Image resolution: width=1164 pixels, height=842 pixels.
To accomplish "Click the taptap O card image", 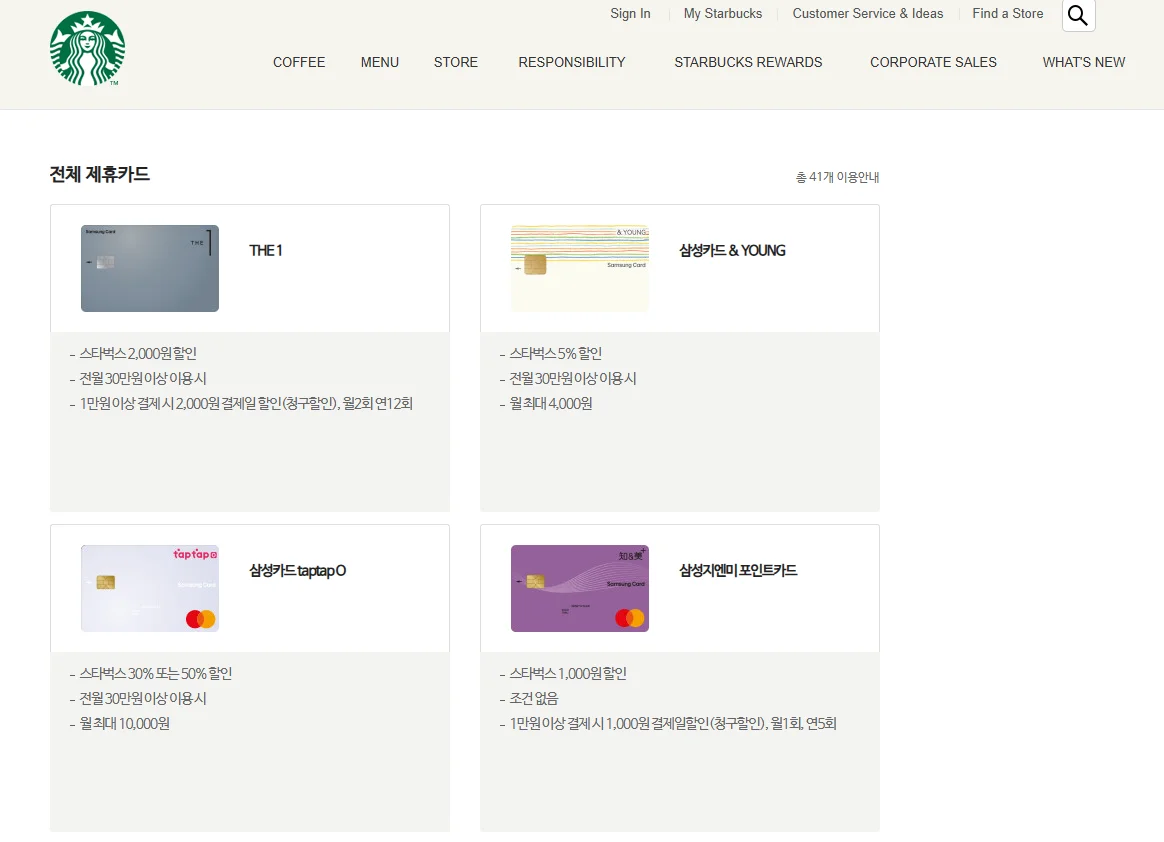I will pos(150,588).
